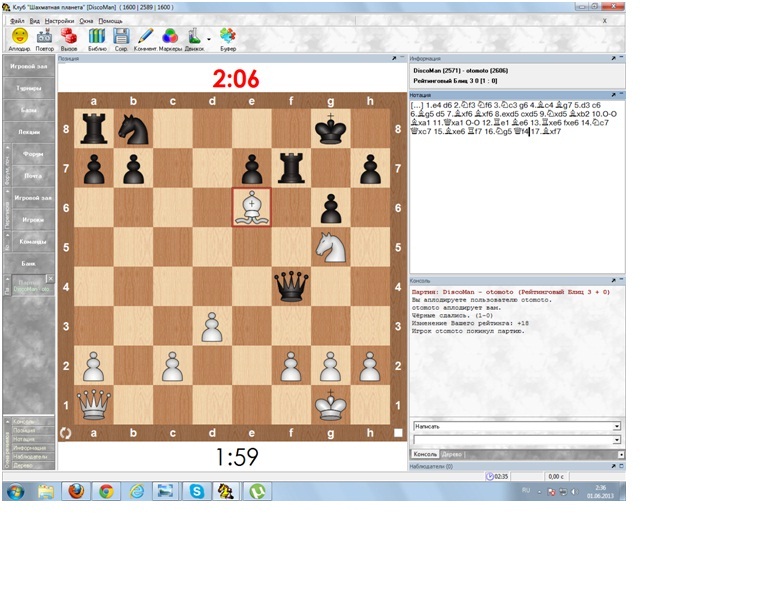Click the clock icon in status bar

(x=489, y=476)
